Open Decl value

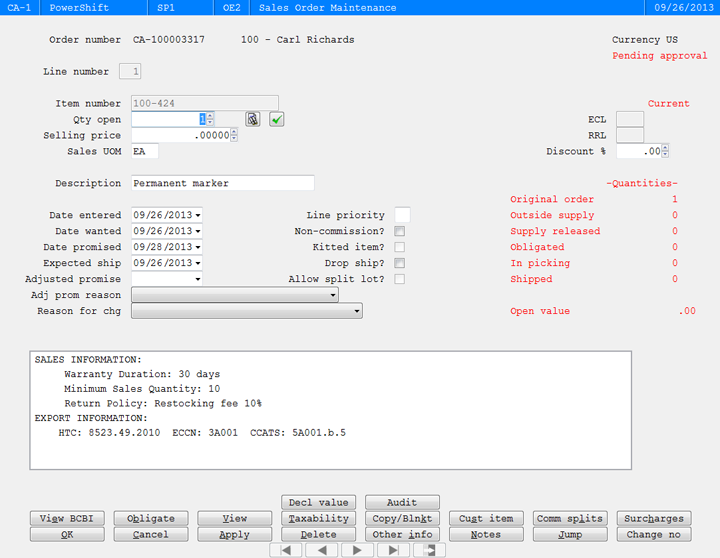tap(319, 502)
